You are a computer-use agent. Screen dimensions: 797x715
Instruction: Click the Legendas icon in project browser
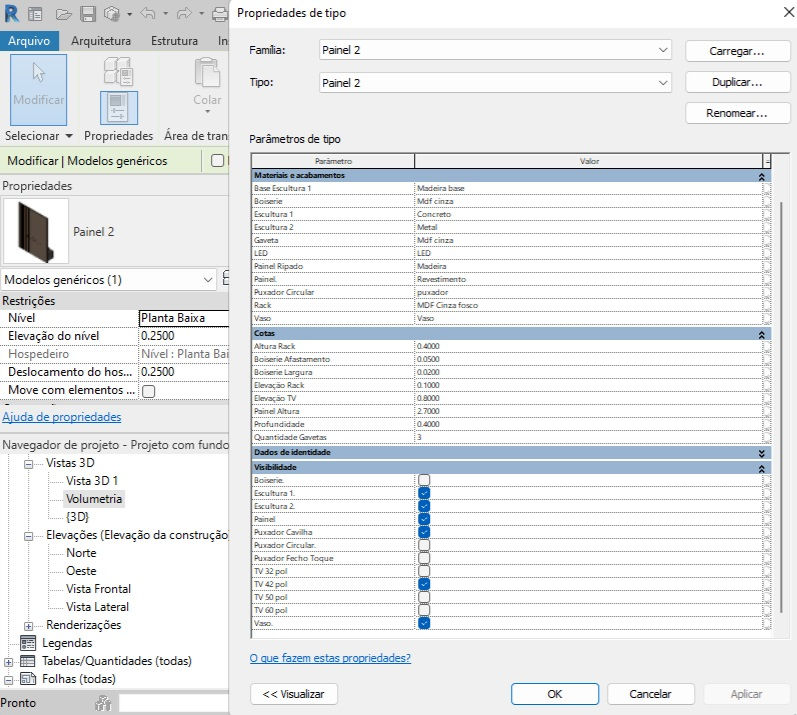[28, 643]
